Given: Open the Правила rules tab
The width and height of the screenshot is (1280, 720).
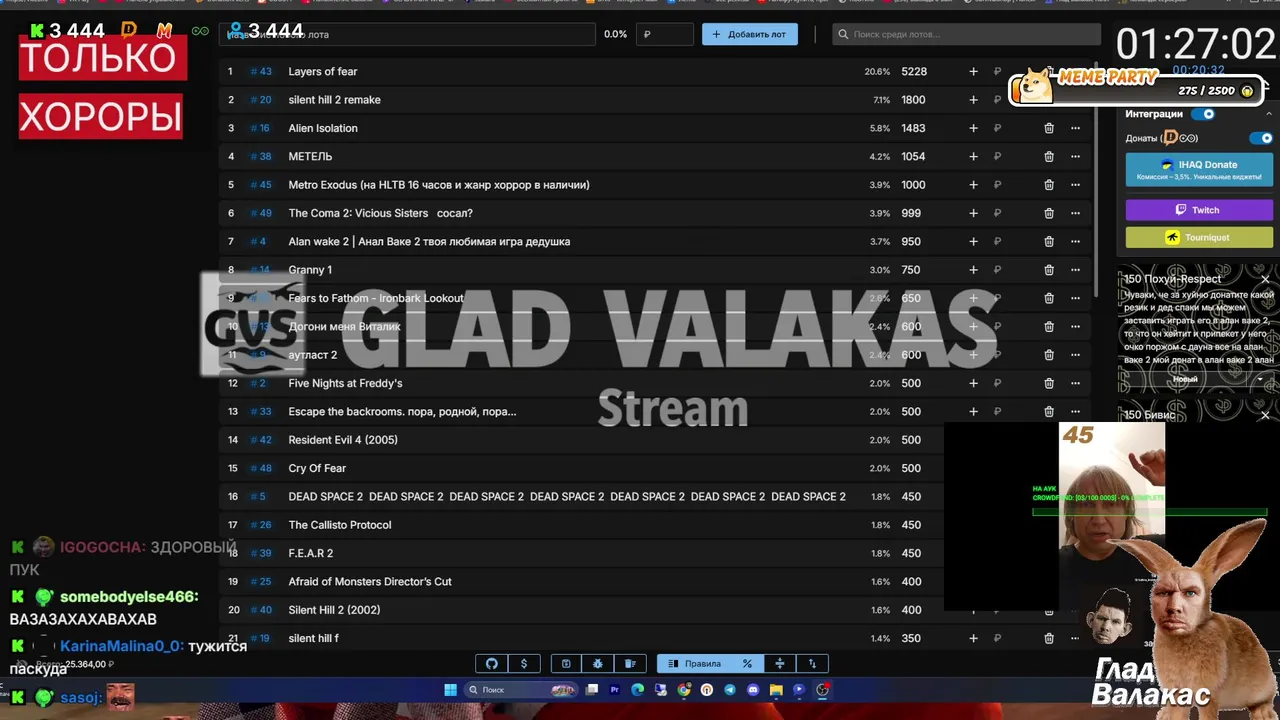Looking at the screenshot, I should point(694,664).
